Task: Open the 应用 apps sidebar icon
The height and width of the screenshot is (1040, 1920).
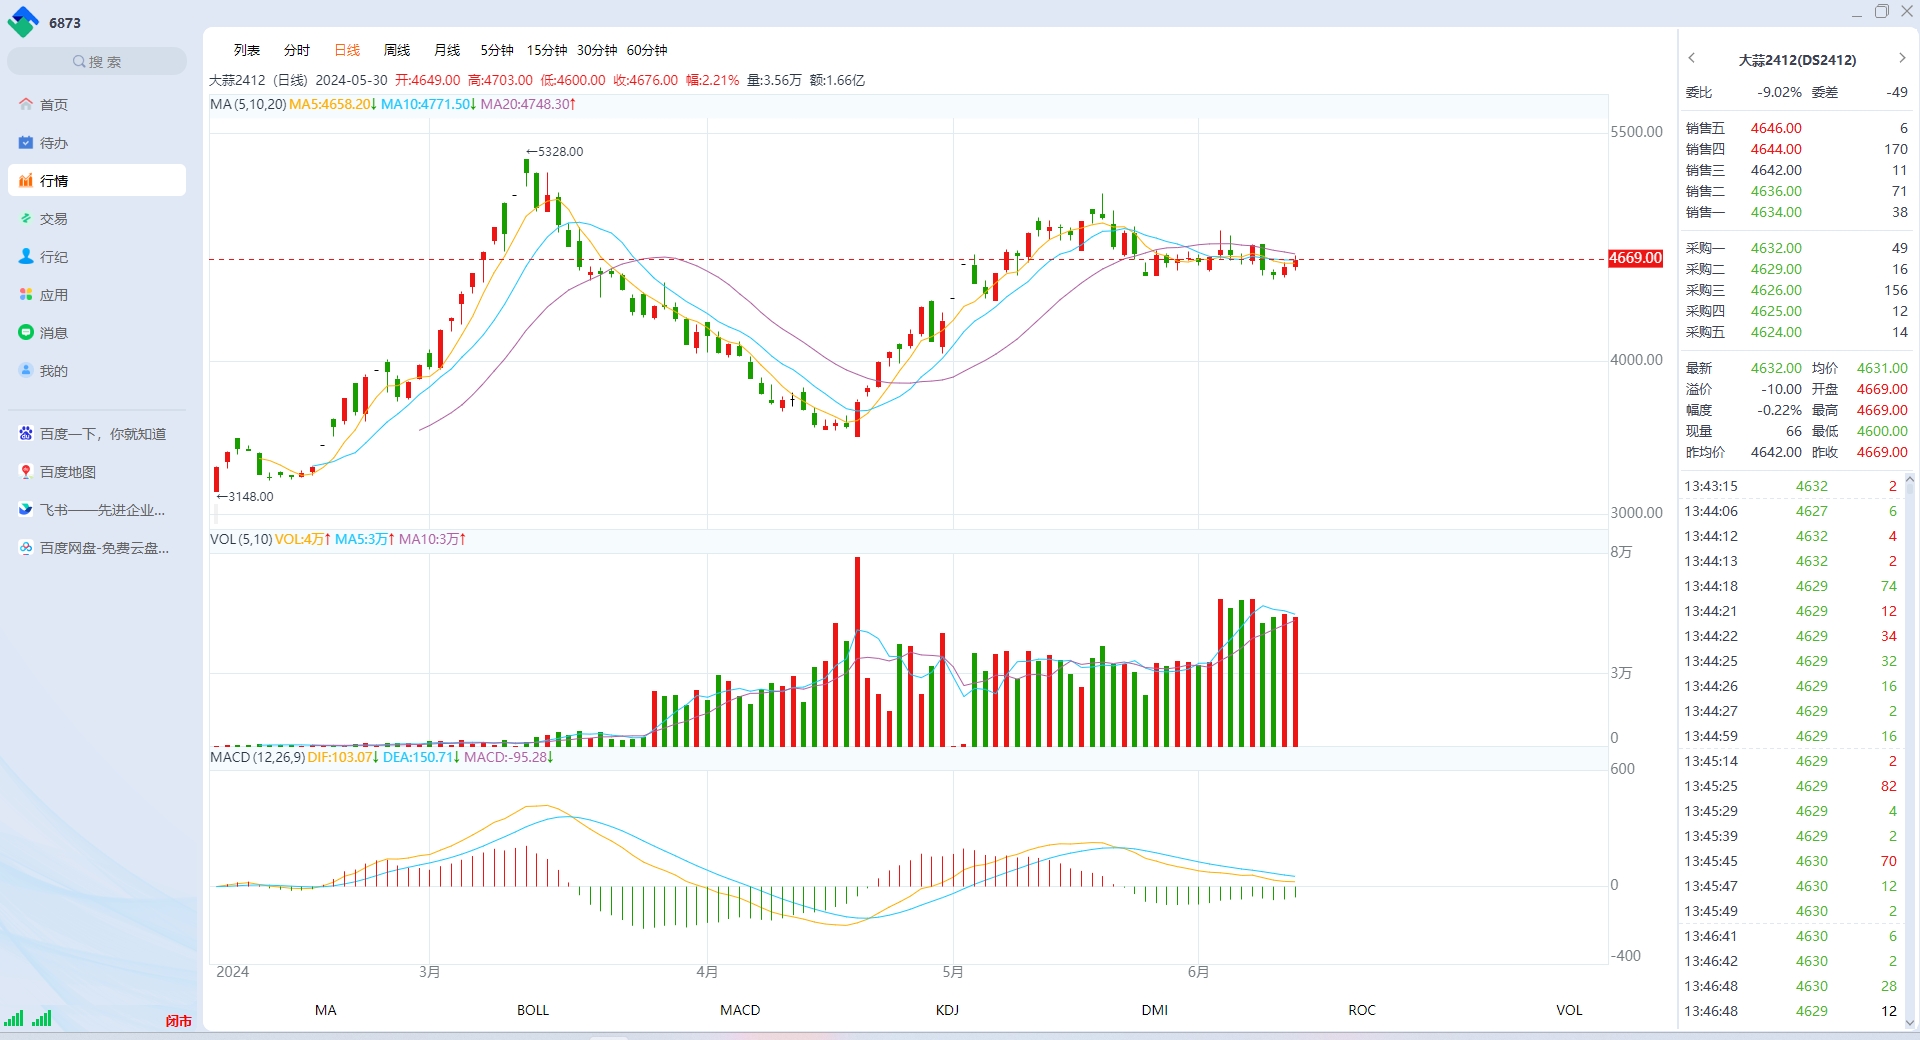Action: 26,294
